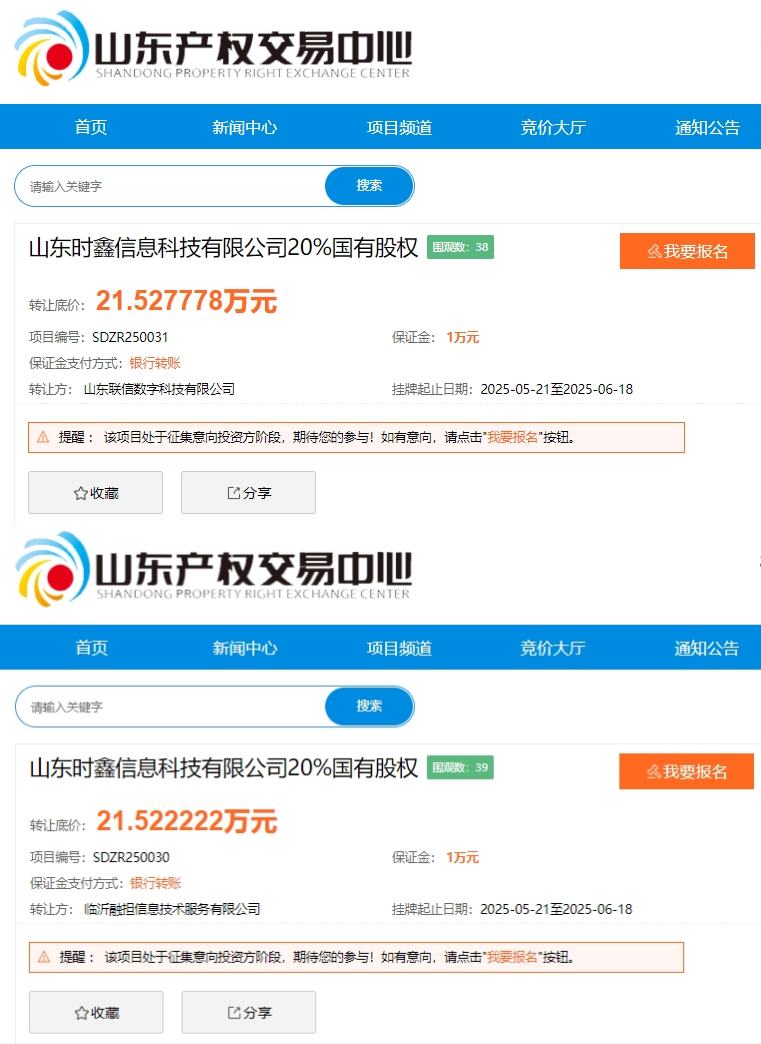The image size is (761, 1044).
Task: Open 竞价大厅 in the upper navigation bar
Action: tap(553, 127)
